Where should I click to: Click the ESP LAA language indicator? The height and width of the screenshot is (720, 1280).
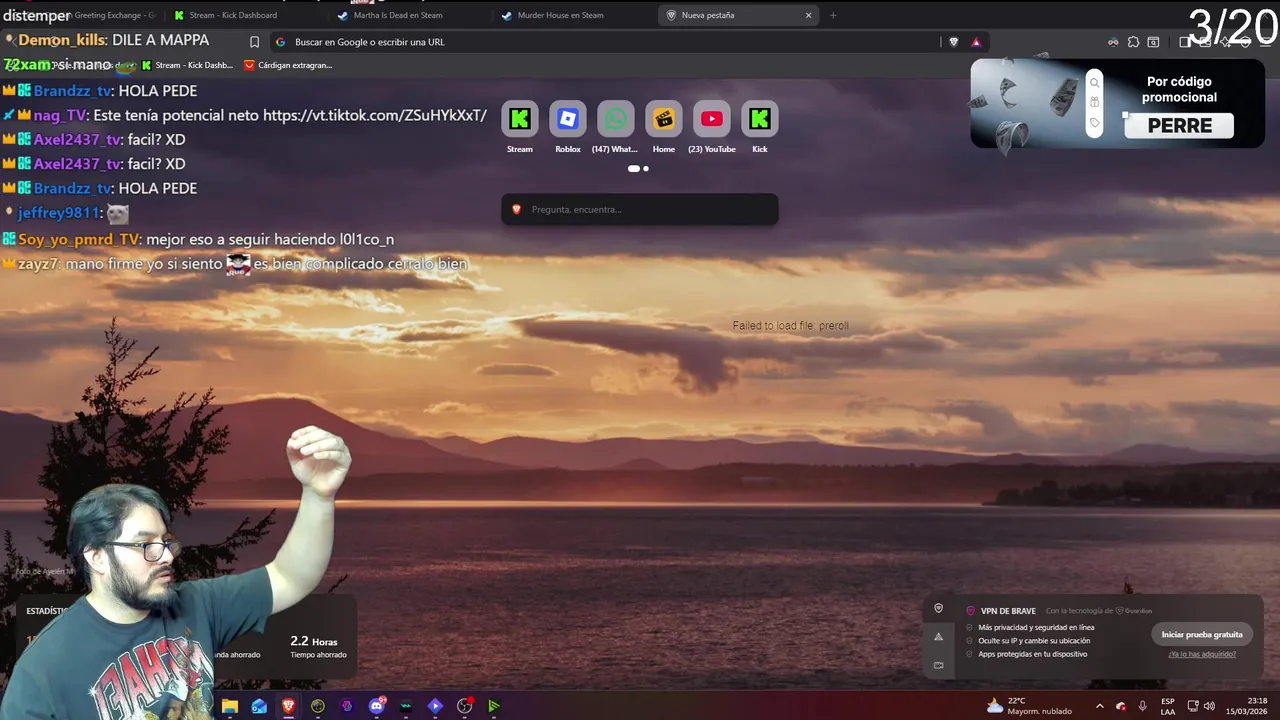pyautogui.click(x=1168, y=706)
